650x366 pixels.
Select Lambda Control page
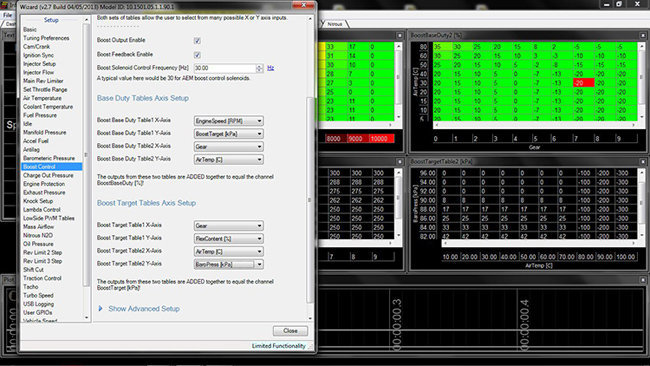point(42,210)
